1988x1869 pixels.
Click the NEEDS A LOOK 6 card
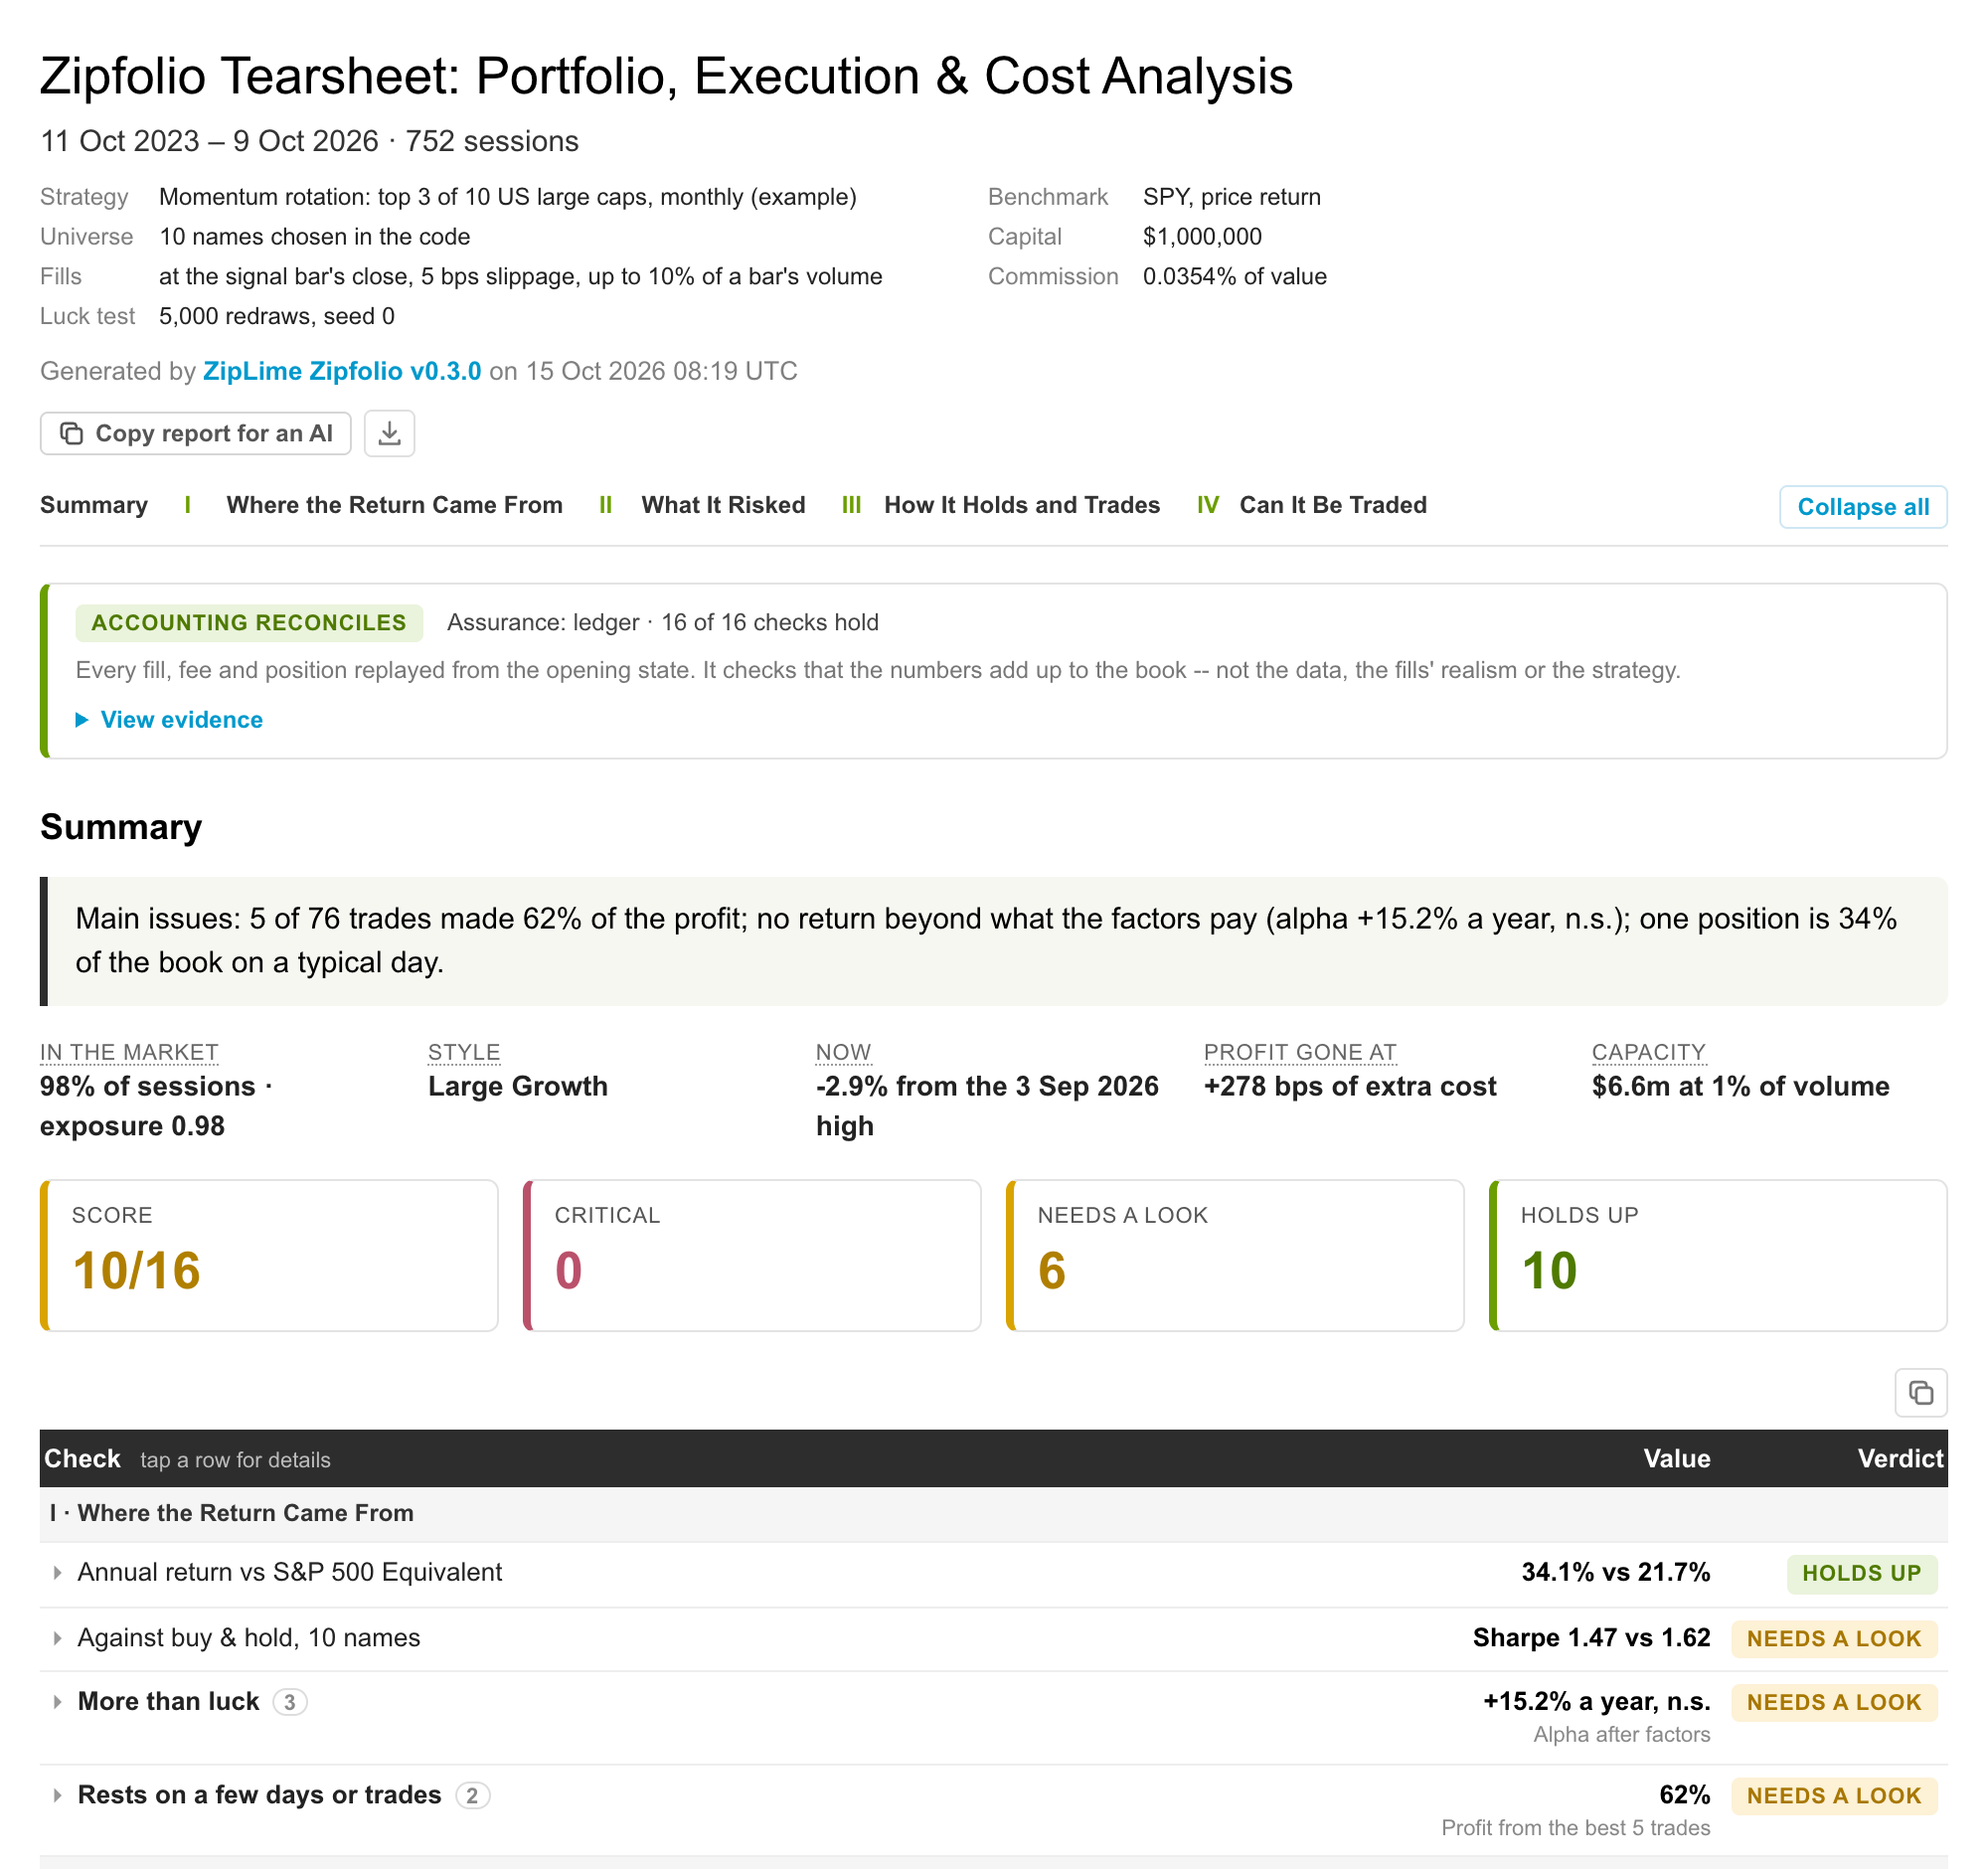tap(1235, 1255)
